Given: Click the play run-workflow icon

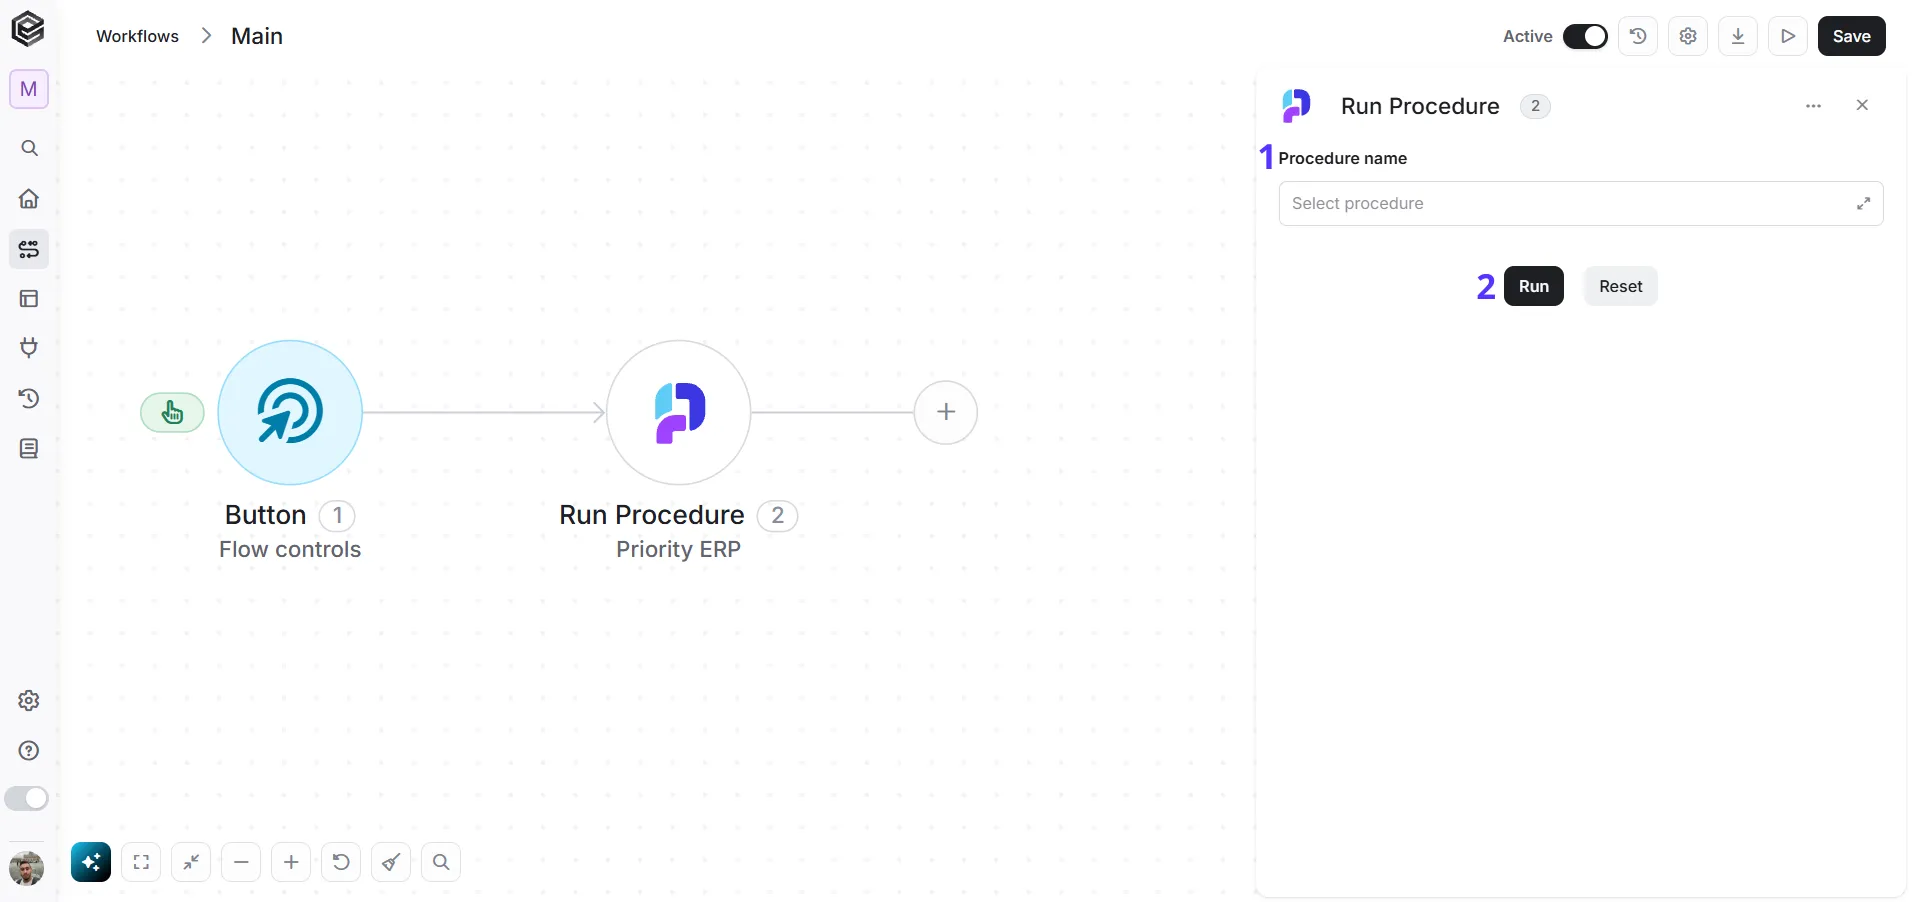Looking at the screenshot, I should tap(1788, 36).
